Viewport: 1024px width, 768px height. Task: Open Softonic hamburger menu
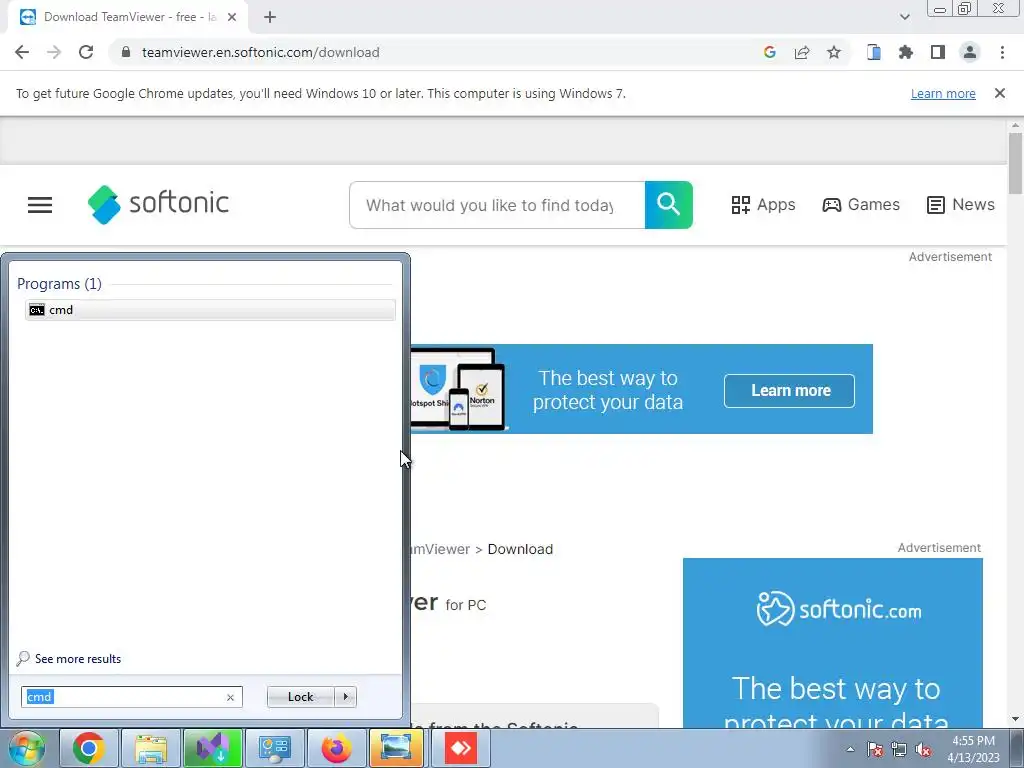[x=40, y=205]
